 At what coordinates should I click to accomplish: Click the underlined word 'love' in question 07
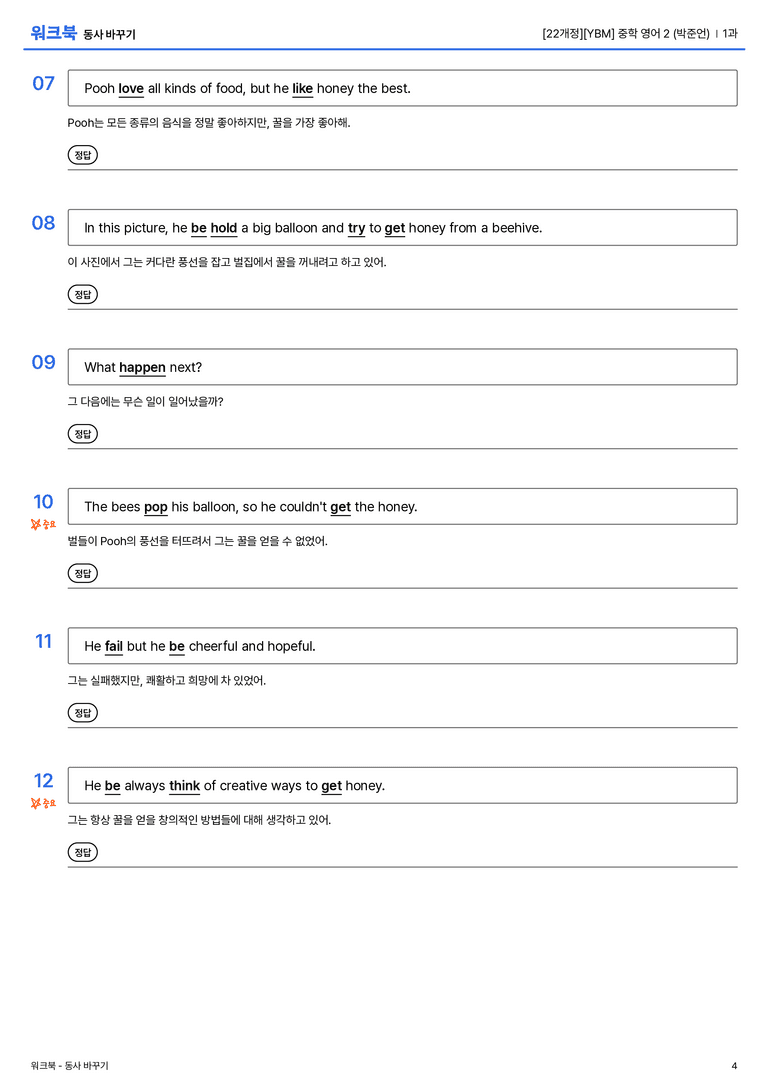click(x=131, y=89)
